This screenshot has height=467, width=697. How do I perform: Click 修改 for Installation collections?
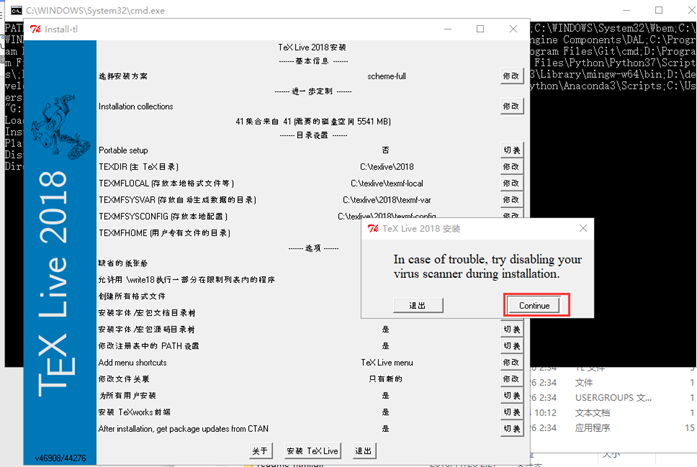point(511,106)
